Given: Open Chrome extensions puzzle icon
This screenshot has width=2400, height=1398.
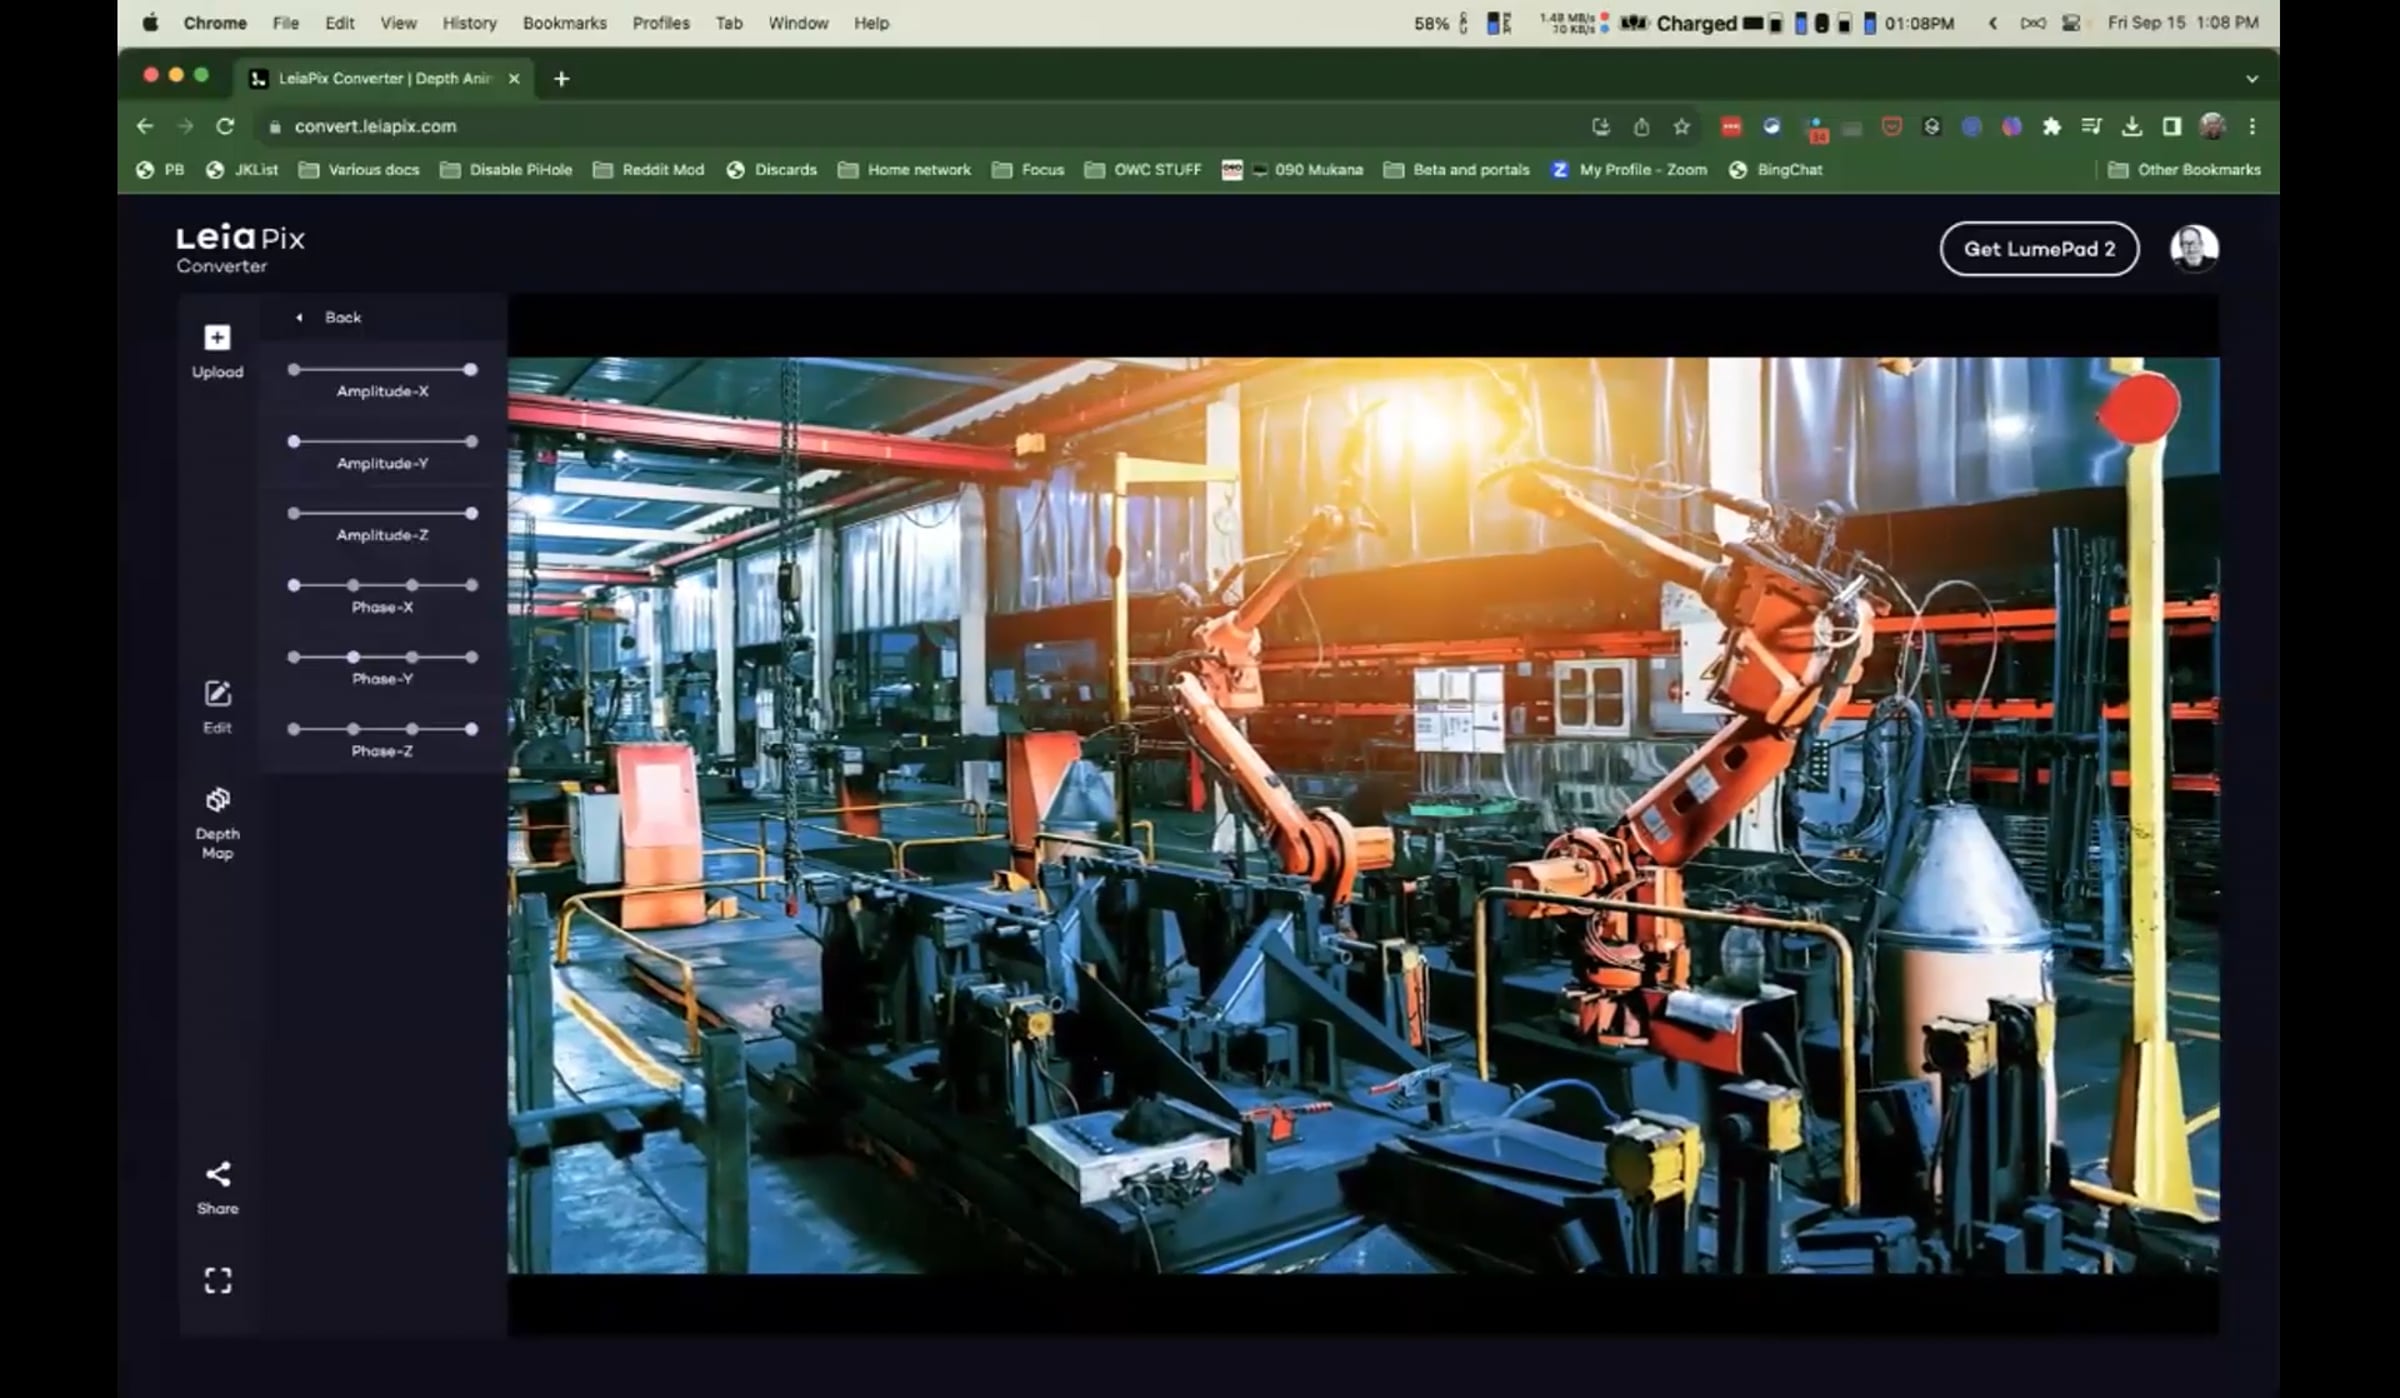Looking at the screenshot, I should pos(2051,127).
